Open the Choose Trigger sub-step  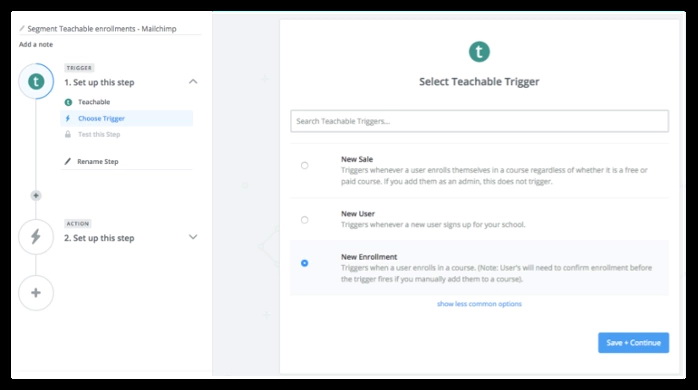(x=126, y=118)
